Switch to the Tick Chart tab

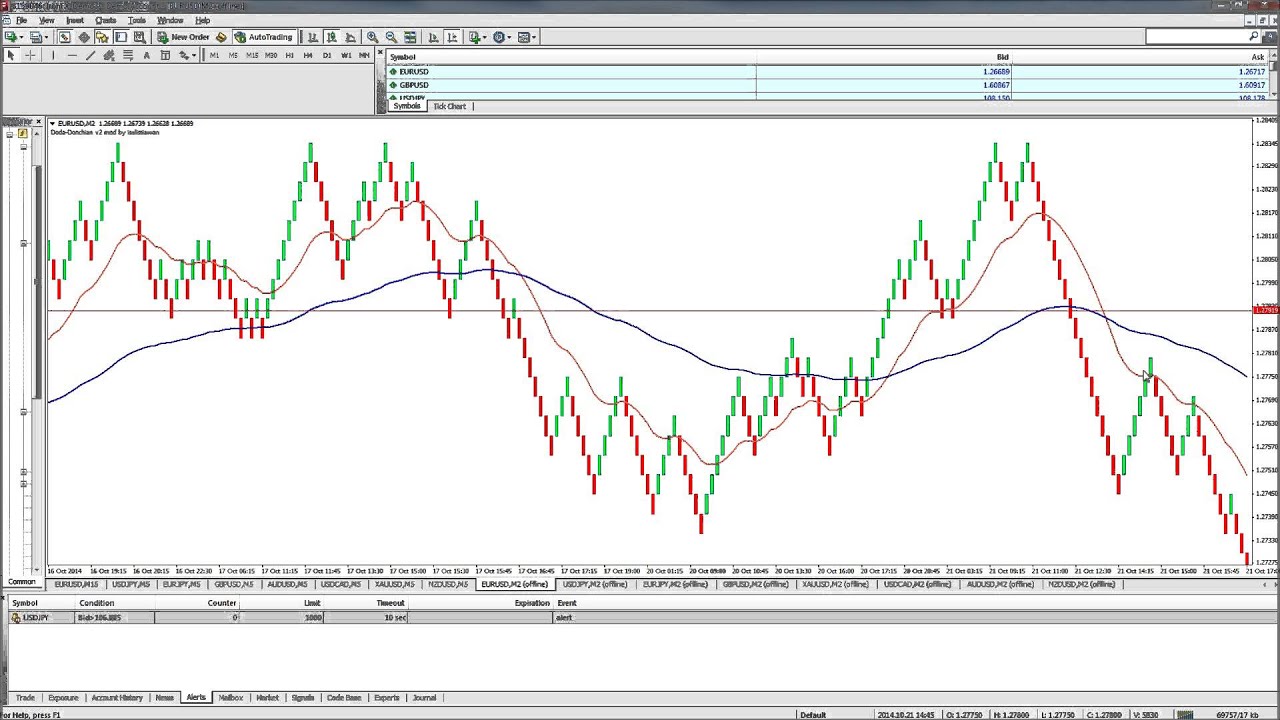(x=449, y=106)
